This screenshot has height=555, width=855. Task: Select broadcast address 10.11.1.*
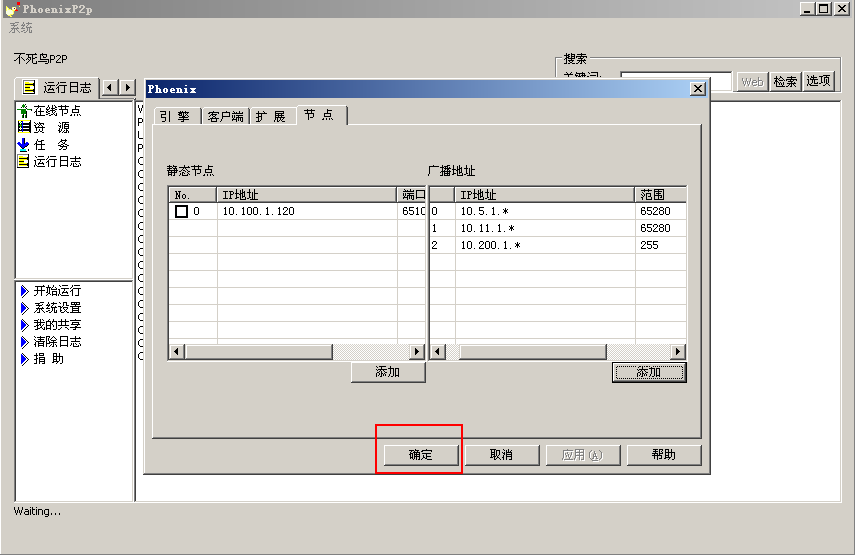tap(487, 228)
